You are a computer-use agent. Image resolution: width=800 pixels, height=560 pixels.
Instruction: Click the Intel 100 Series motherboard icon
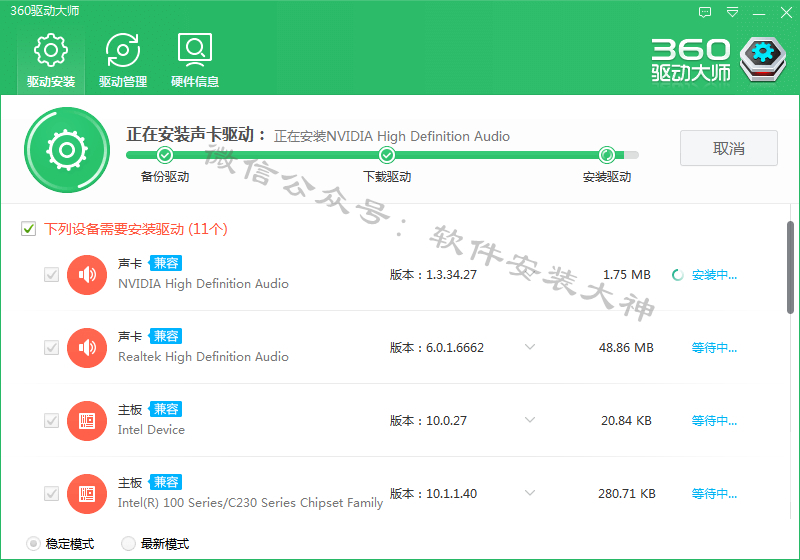coord(87,494)
